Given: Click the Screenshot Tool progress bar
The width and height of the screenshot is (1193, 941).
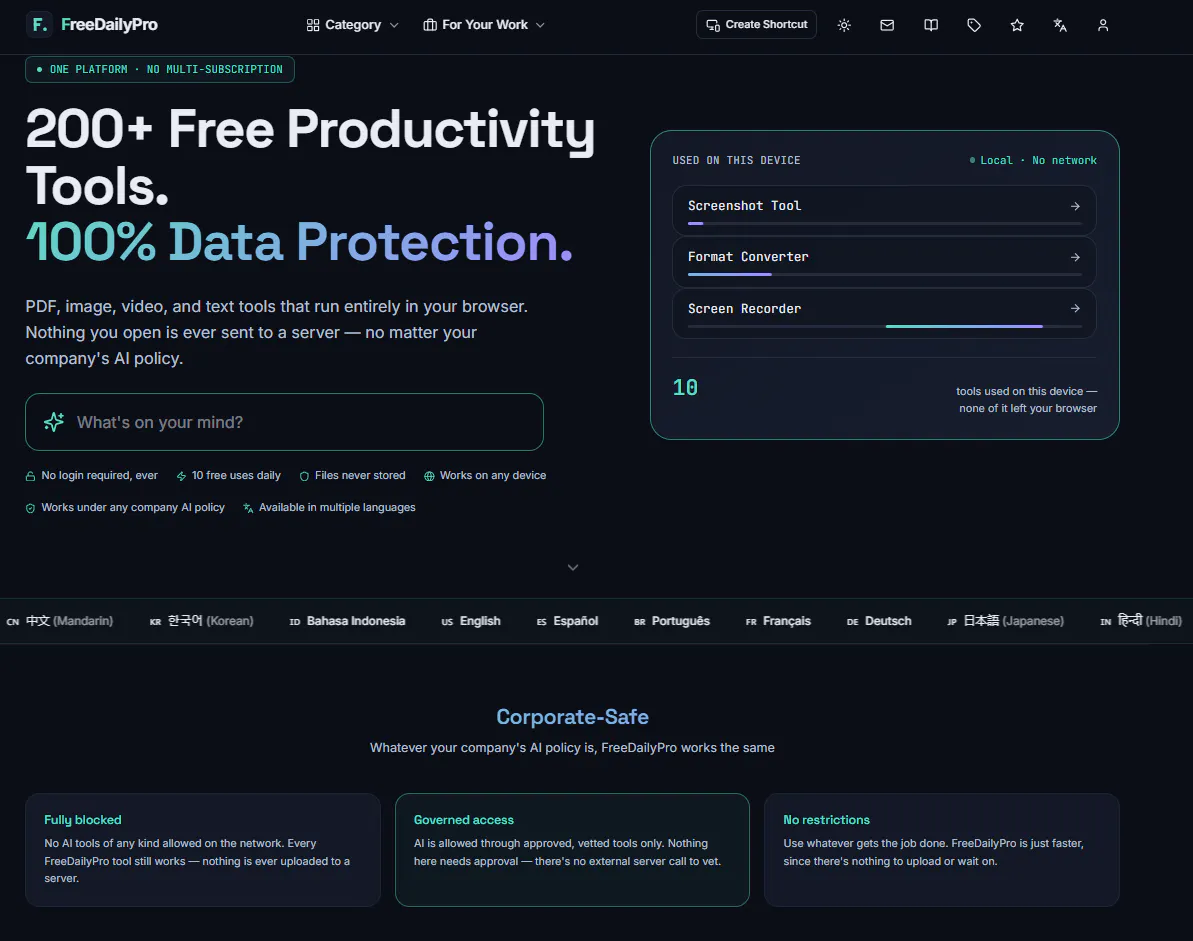Looking at the screenshot, I should (x=884, y=224).
